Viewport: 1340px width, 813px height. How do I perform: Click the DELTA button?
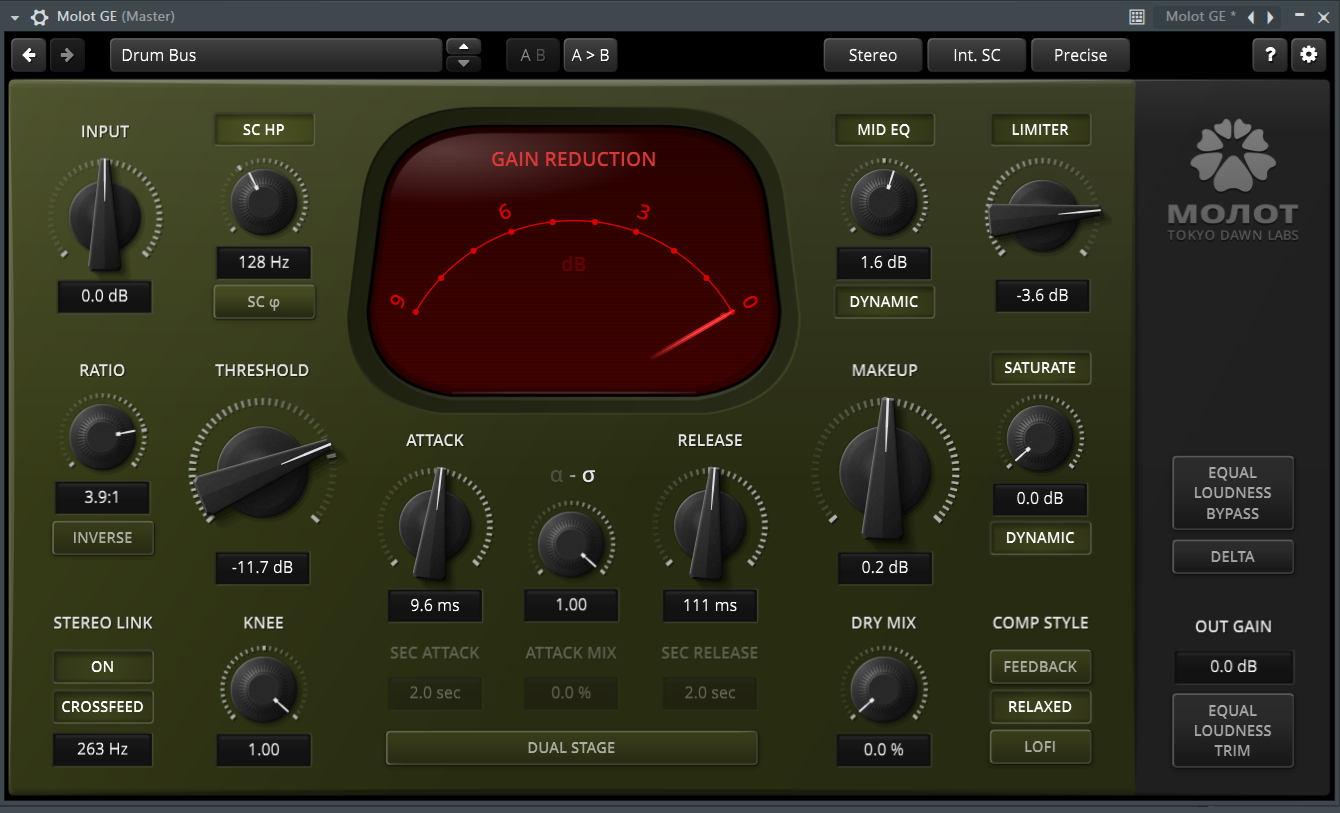tap(1232, 557)
